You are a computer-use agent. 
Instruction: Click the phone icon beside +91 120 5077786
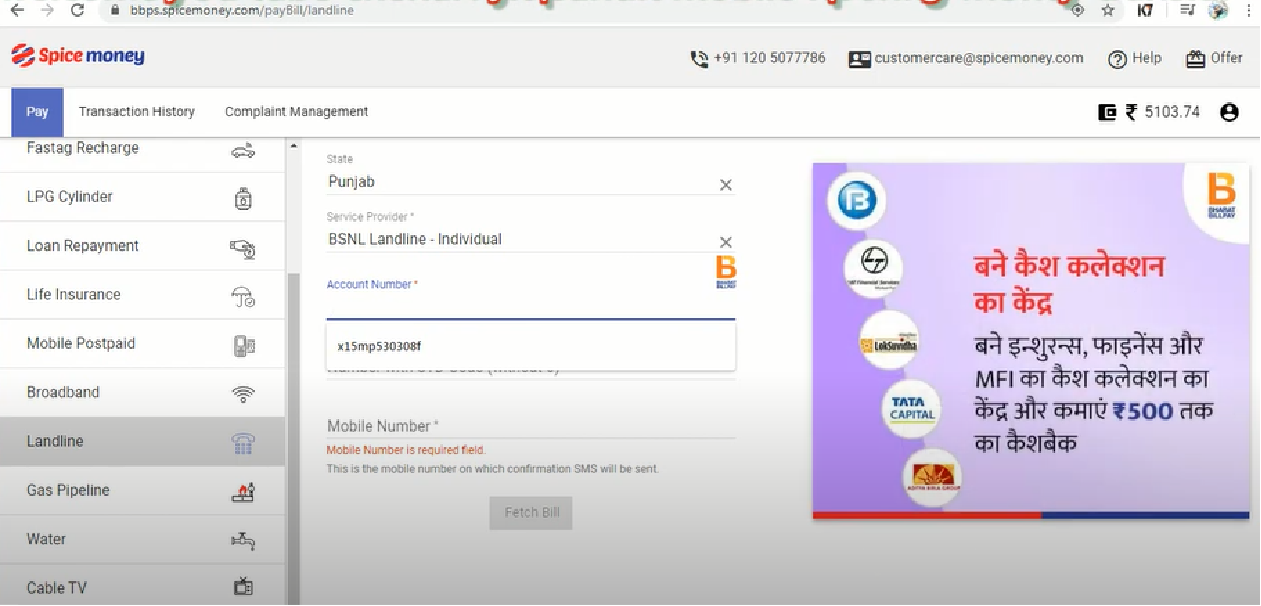pyautogui.click(x=699, y=59)
